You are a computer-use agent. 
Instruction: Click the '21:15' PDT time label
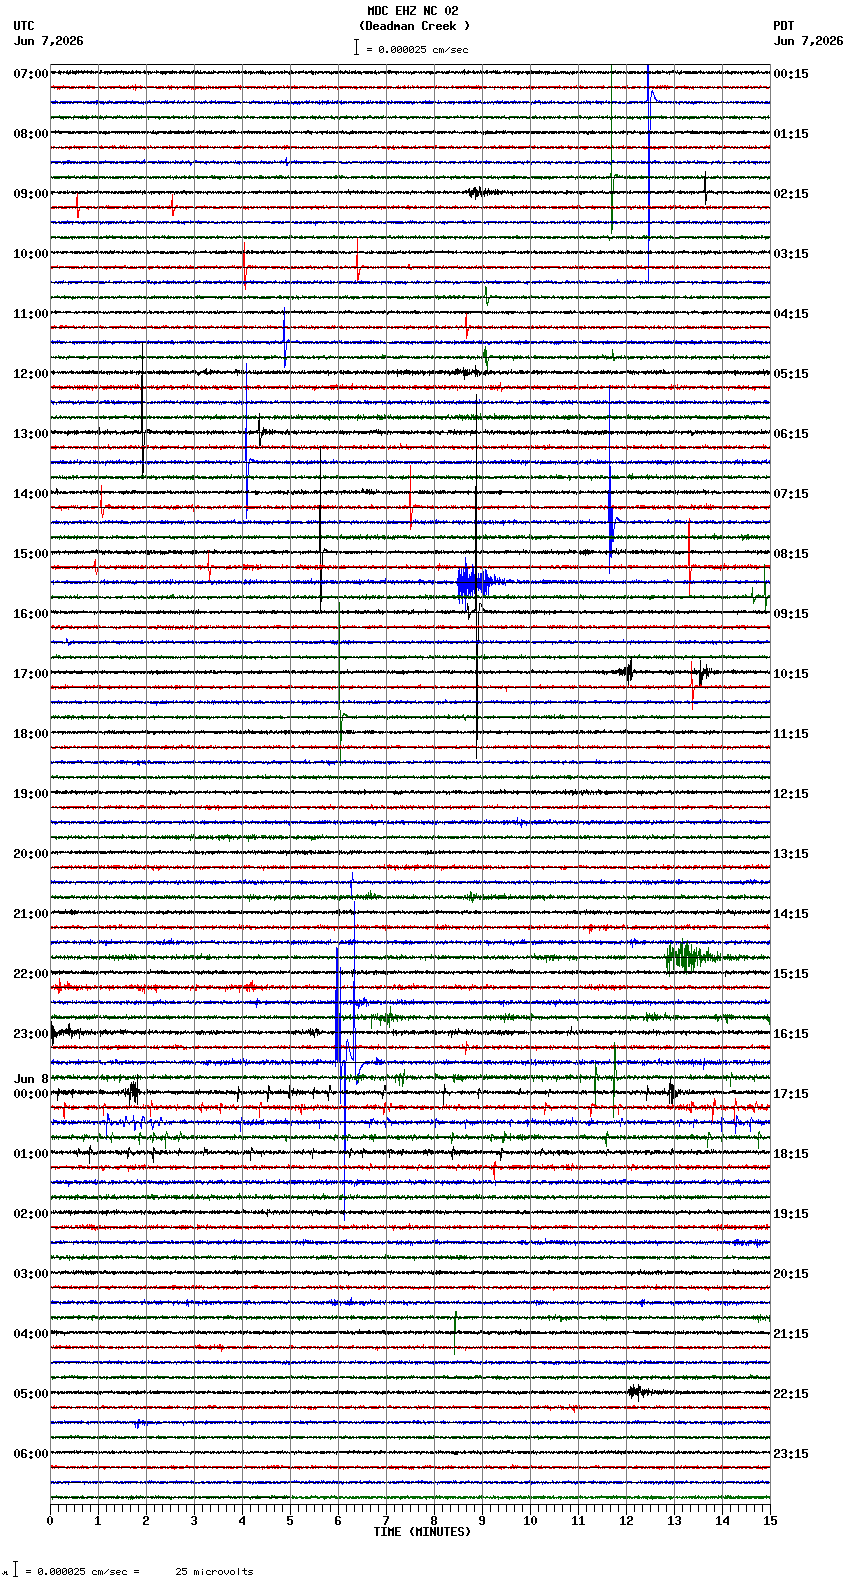pyautogui.click(x=791, y=1334)
